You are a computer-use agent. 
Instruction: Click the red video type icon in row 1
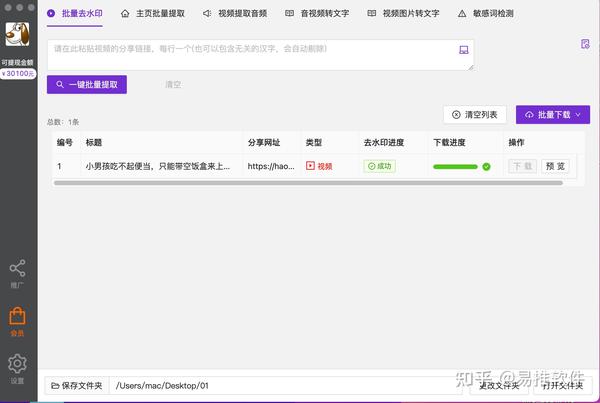[x=310, y=166]
